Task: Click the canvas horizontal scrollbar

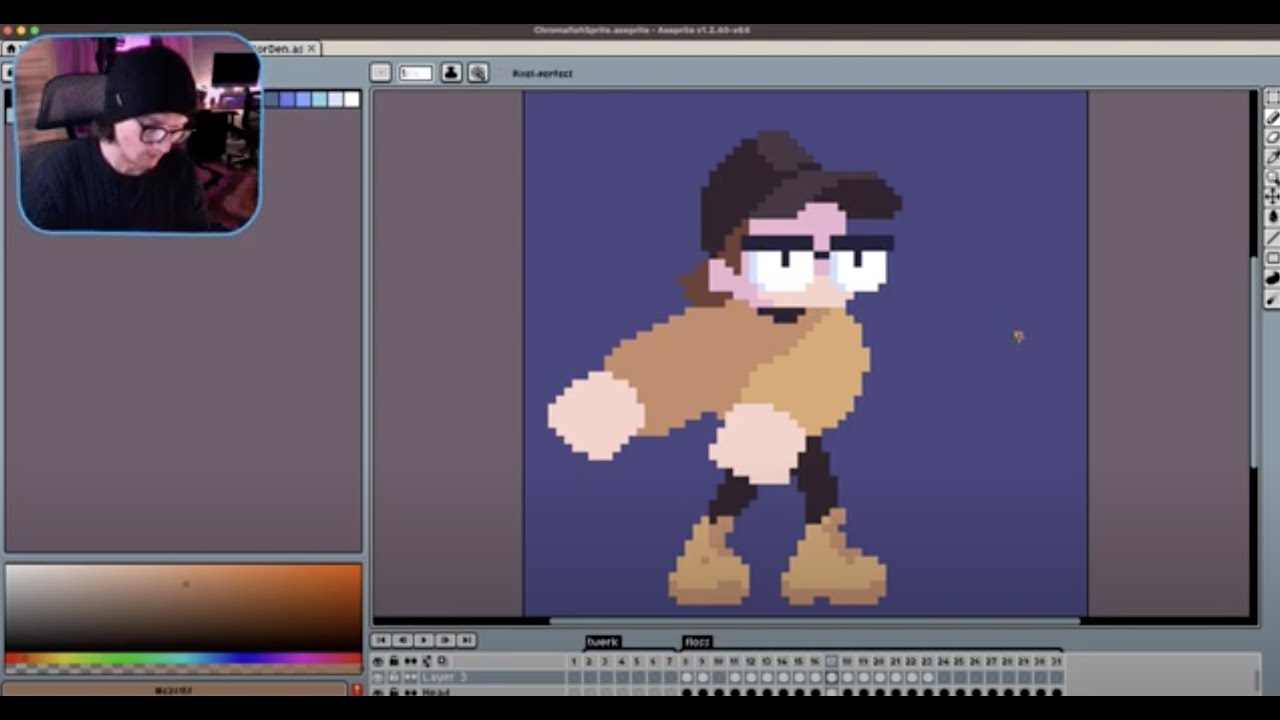Action: click(813, 621)
